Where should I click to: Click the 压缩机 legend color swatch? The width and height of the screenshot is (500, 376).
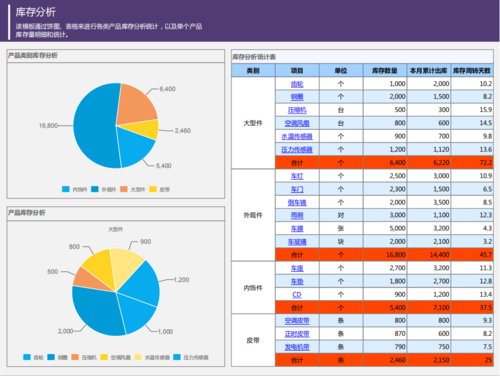pyautogui.click(x=75, y=357)
